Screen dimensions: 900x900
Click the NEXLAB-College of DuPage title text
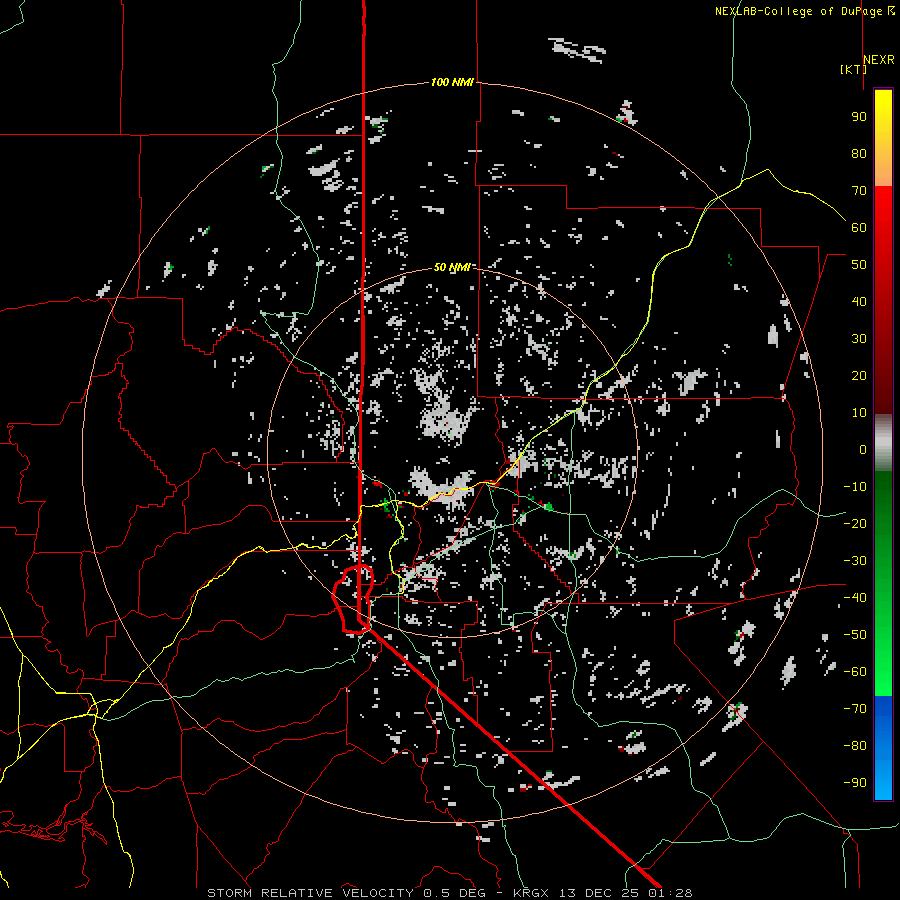[x=804, y=11]
